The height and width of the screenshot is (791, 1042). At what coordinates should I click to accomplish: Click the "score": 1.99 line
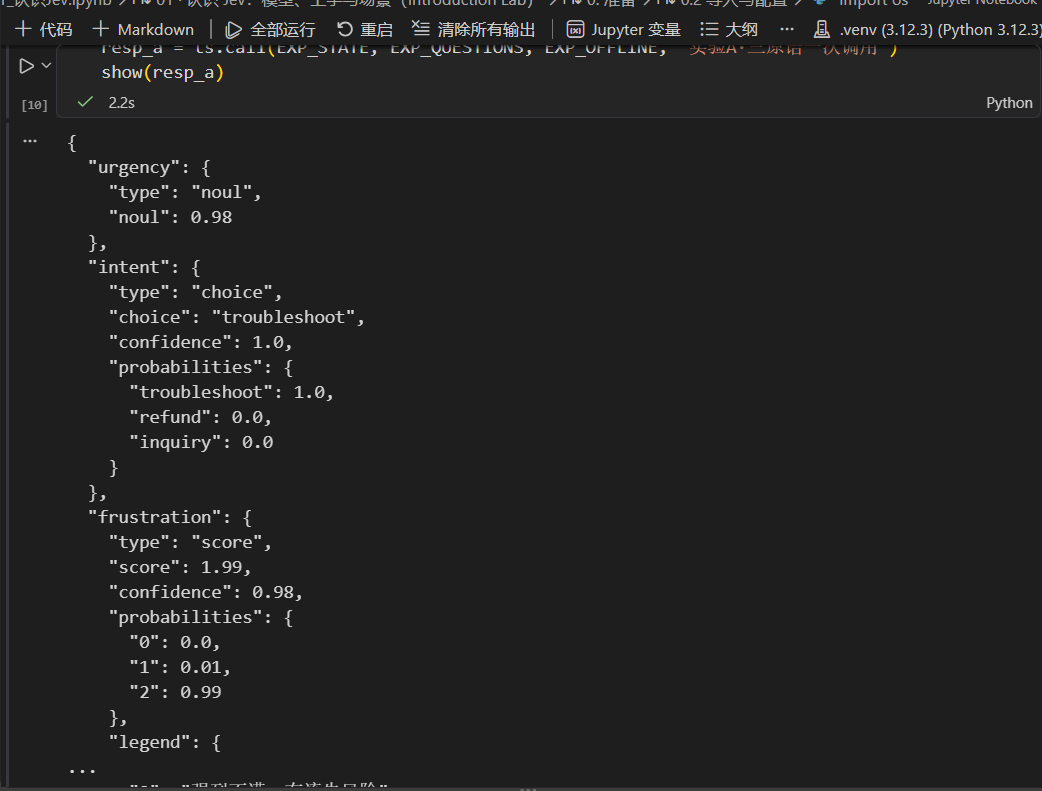[180, 567]
